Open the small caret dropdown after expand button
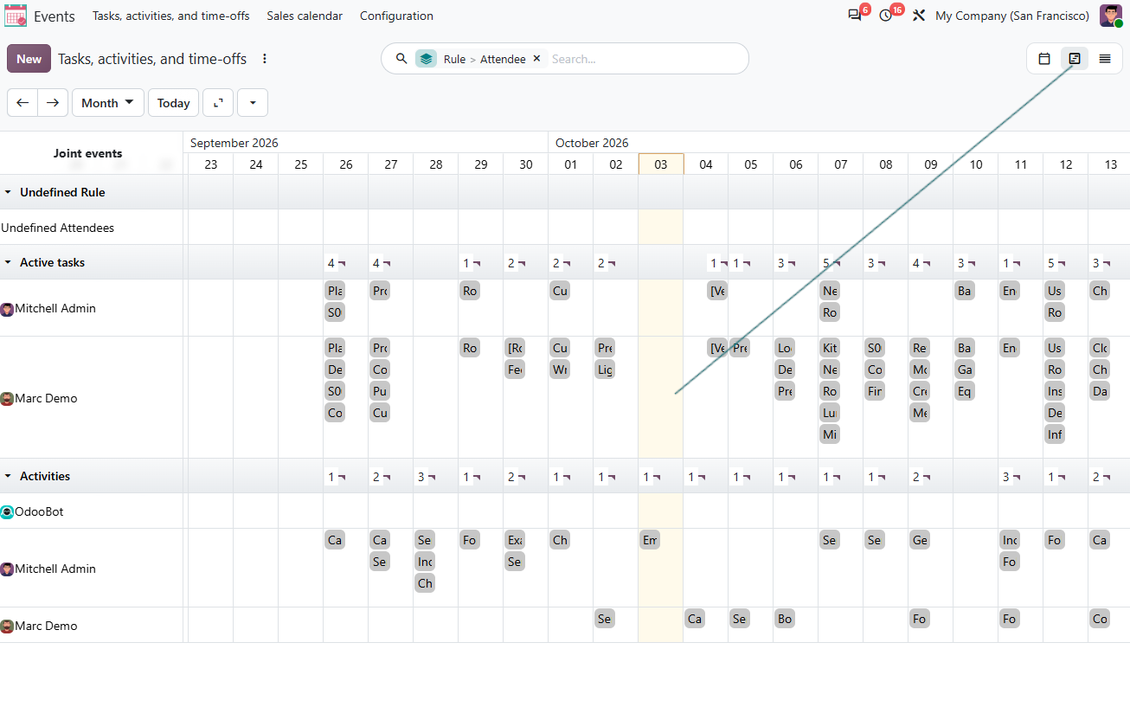This screenshot has width=1130, height=707. click(x=253, y=102)
